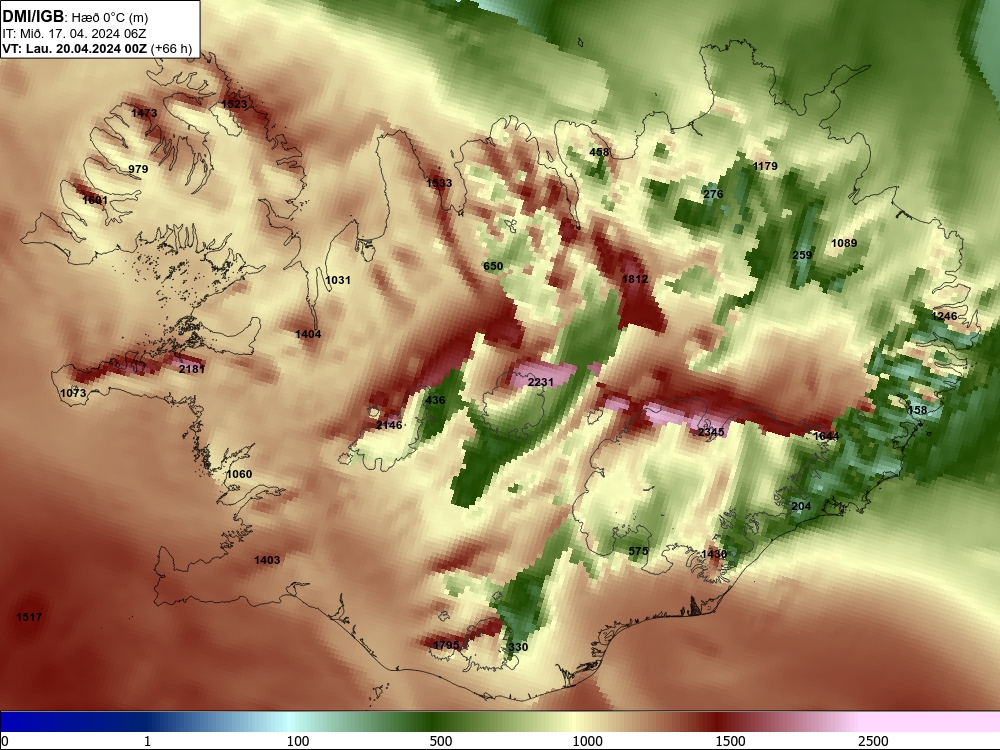This screenshot has width=1000, height=750.
Task: Click the map value label 2181
Action: 192,369
